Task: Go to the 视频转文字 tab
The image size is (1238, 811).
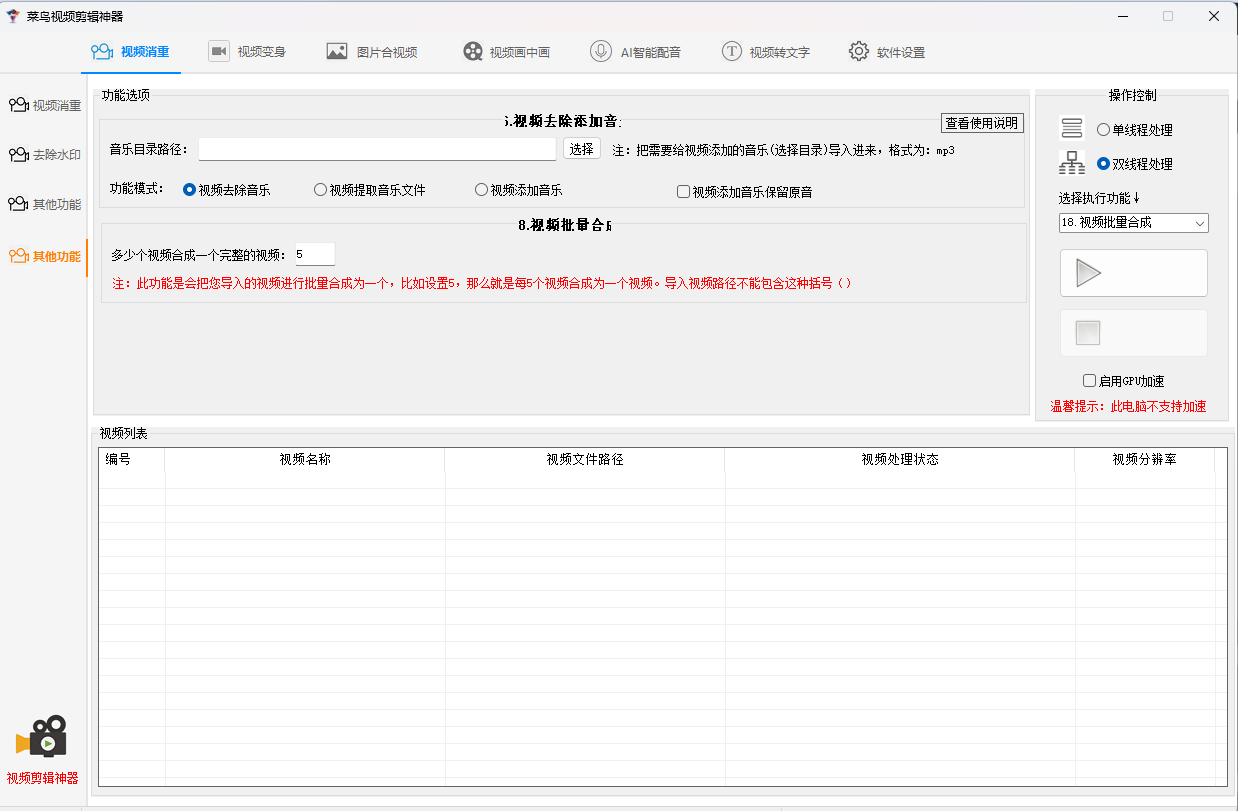Action: click(x=766, y=52)
